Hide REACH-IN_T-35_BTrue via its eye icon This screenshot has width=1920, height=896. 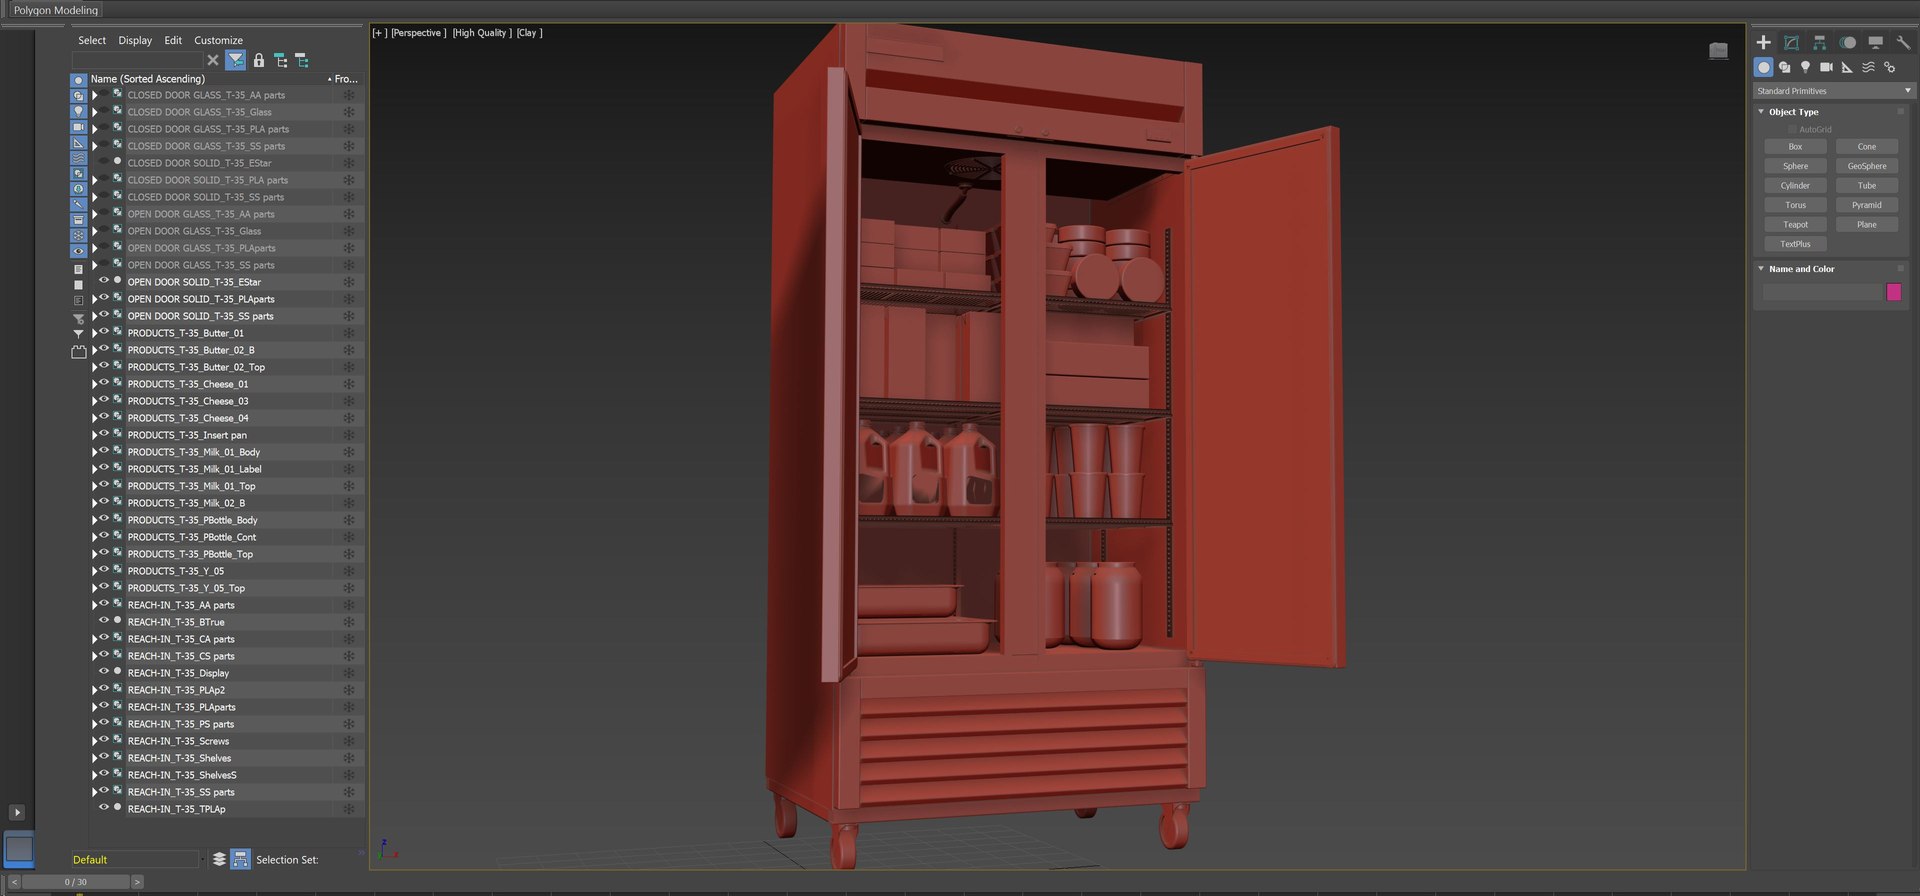(103, 621)
